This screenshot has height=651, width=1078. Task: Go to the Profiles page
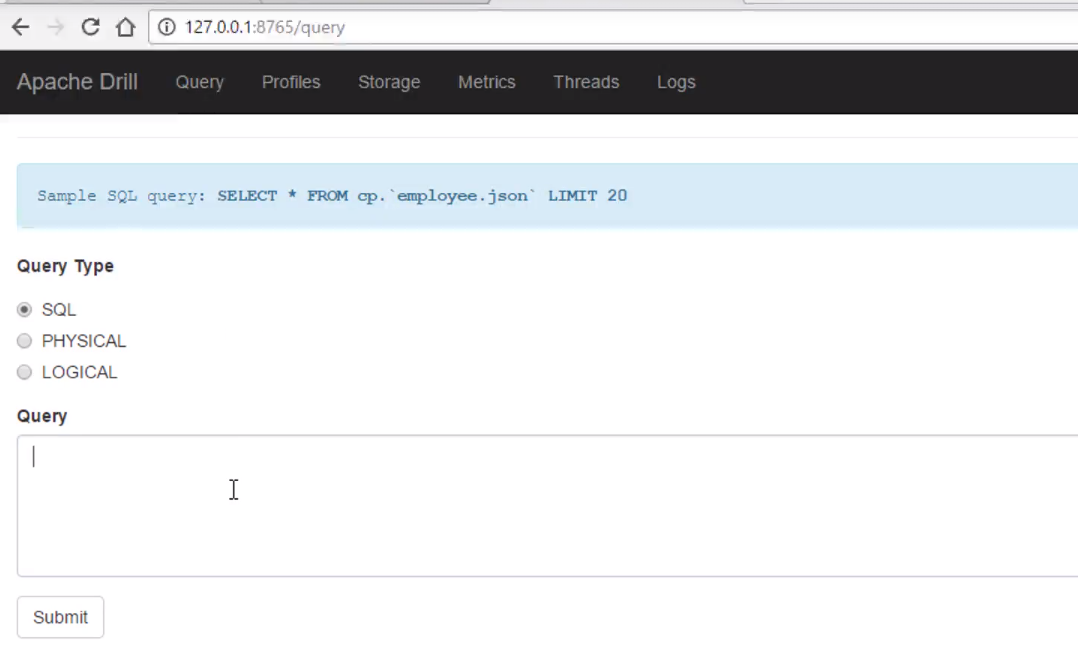[x=291, y=82]
